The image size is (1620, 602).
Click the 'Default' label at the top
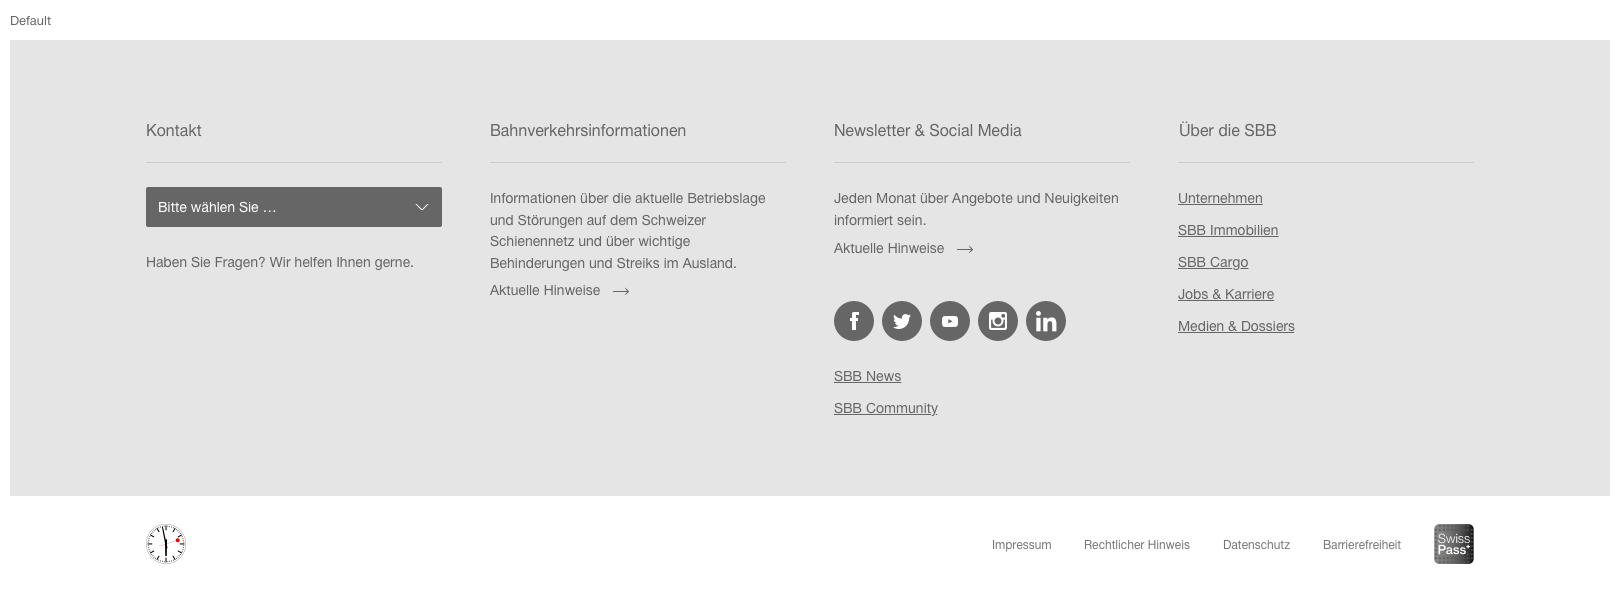click(30, 20)
